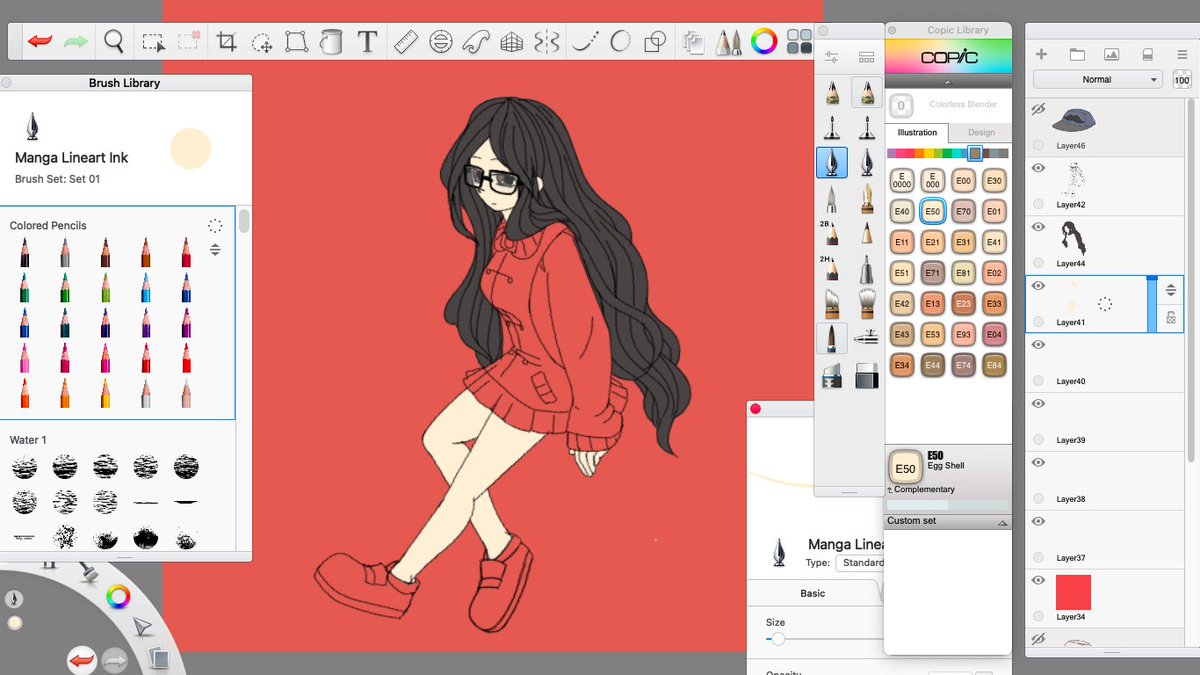Select the Zoom magnifier tool

coord(115,41)
